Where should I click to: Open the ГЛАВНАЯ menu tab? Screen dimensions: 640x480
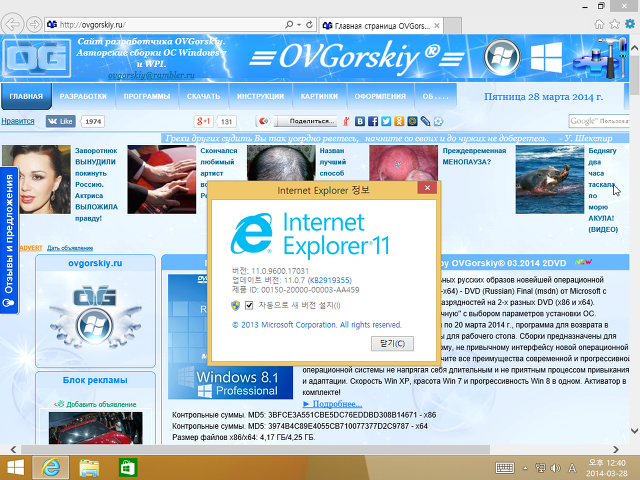26,96
